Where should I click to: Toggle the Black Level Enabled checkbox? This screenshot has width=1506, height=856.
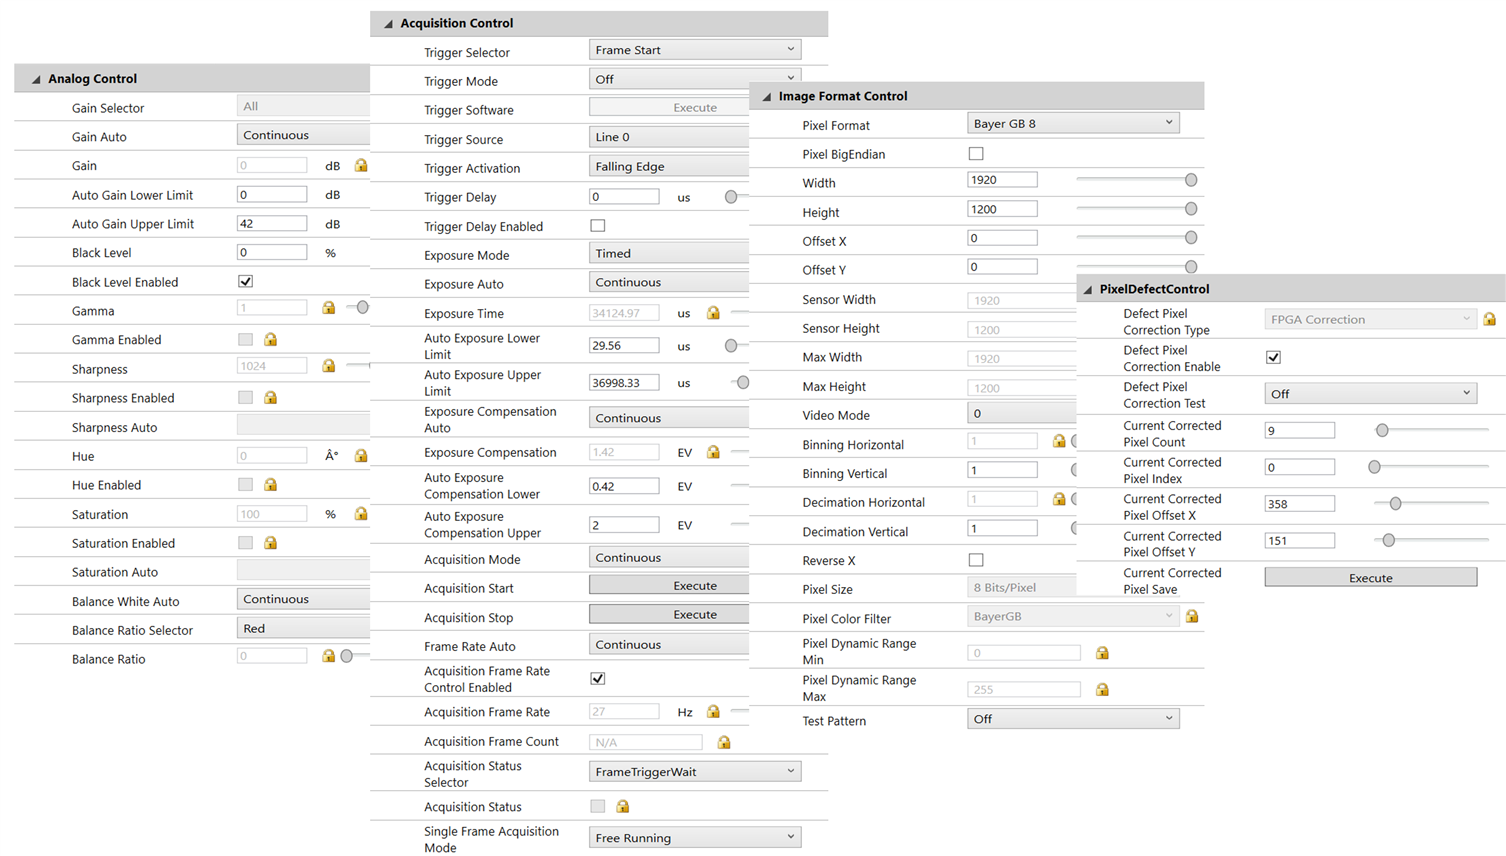(245, 282)
